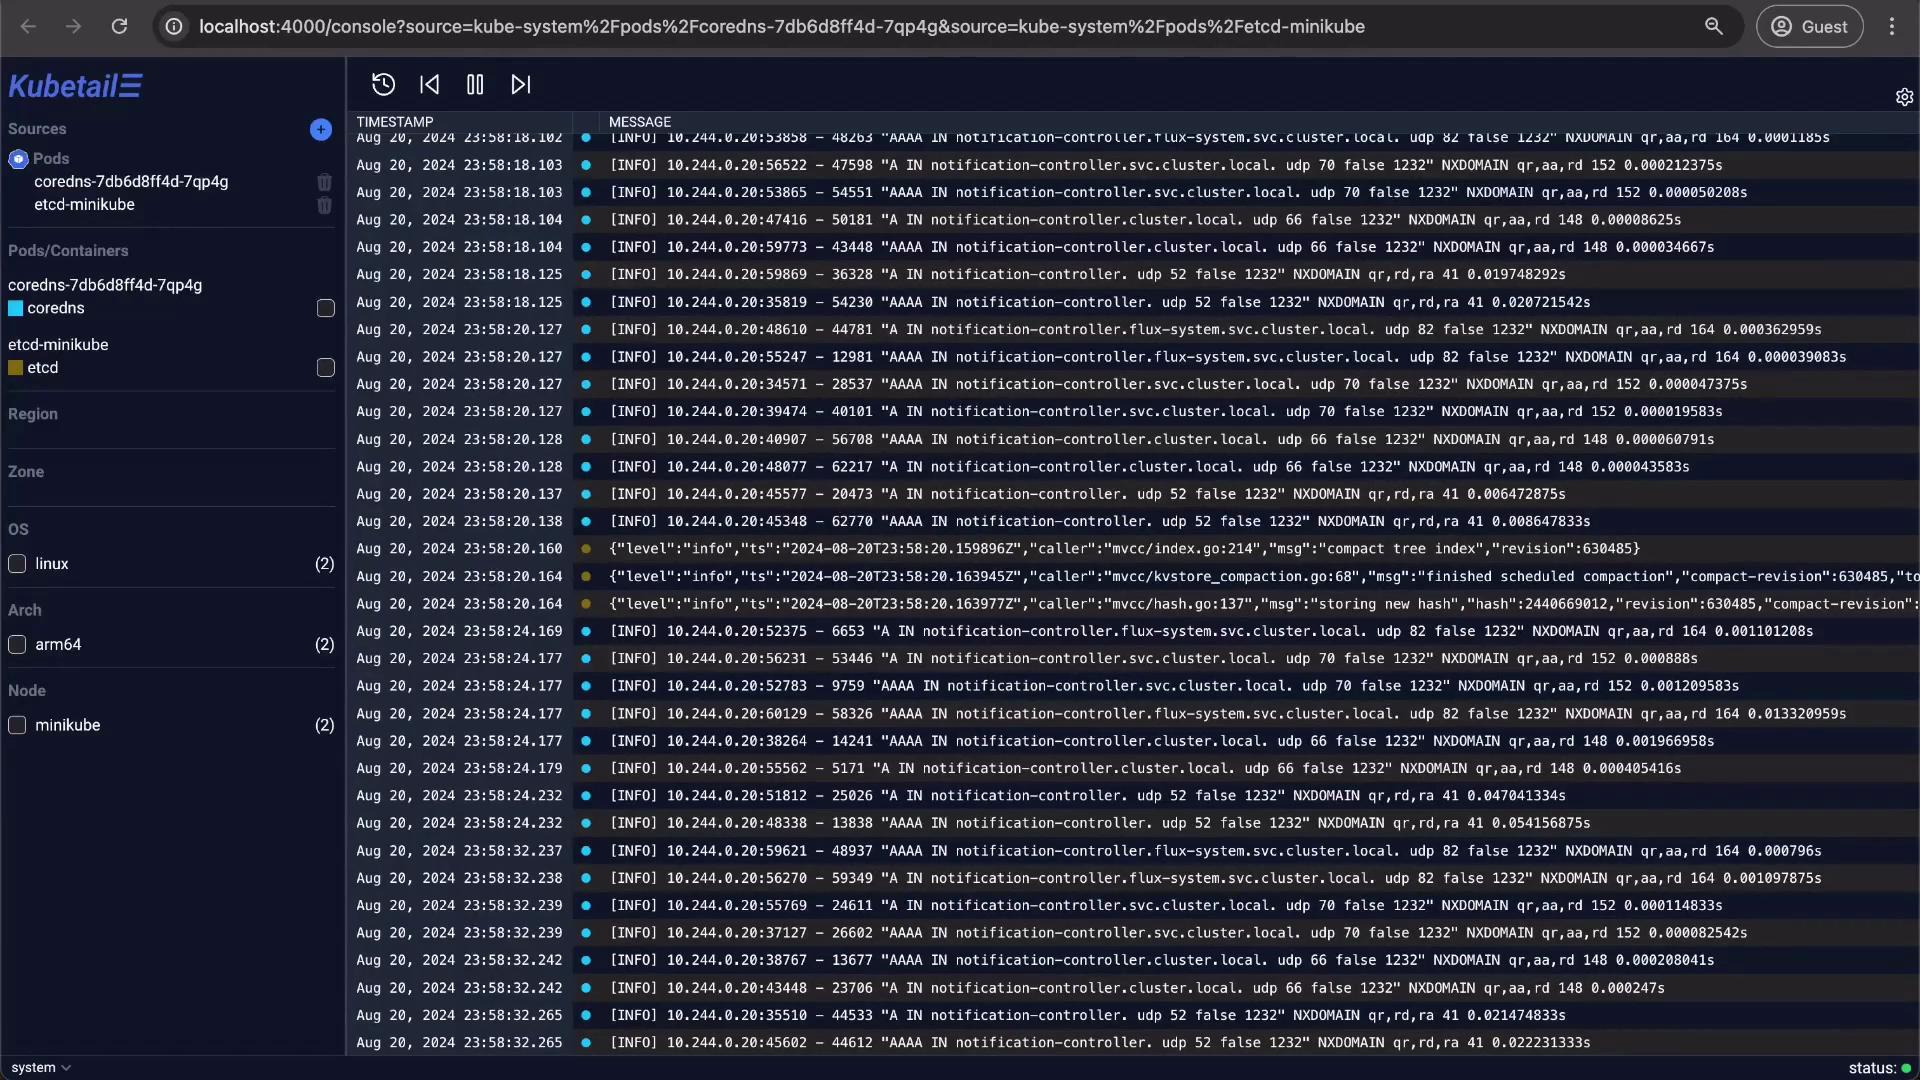Enable the linux OS filter

17,564
